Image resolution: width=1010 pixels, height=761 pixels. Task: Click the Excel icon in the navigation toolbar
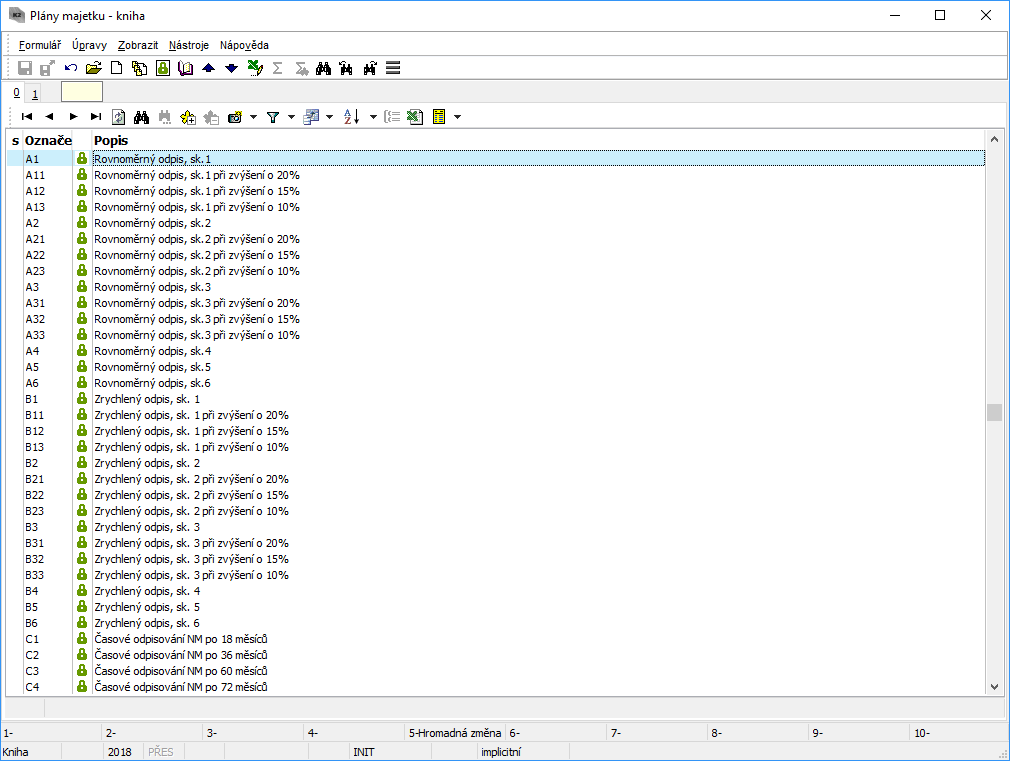(x=415, y=117)
